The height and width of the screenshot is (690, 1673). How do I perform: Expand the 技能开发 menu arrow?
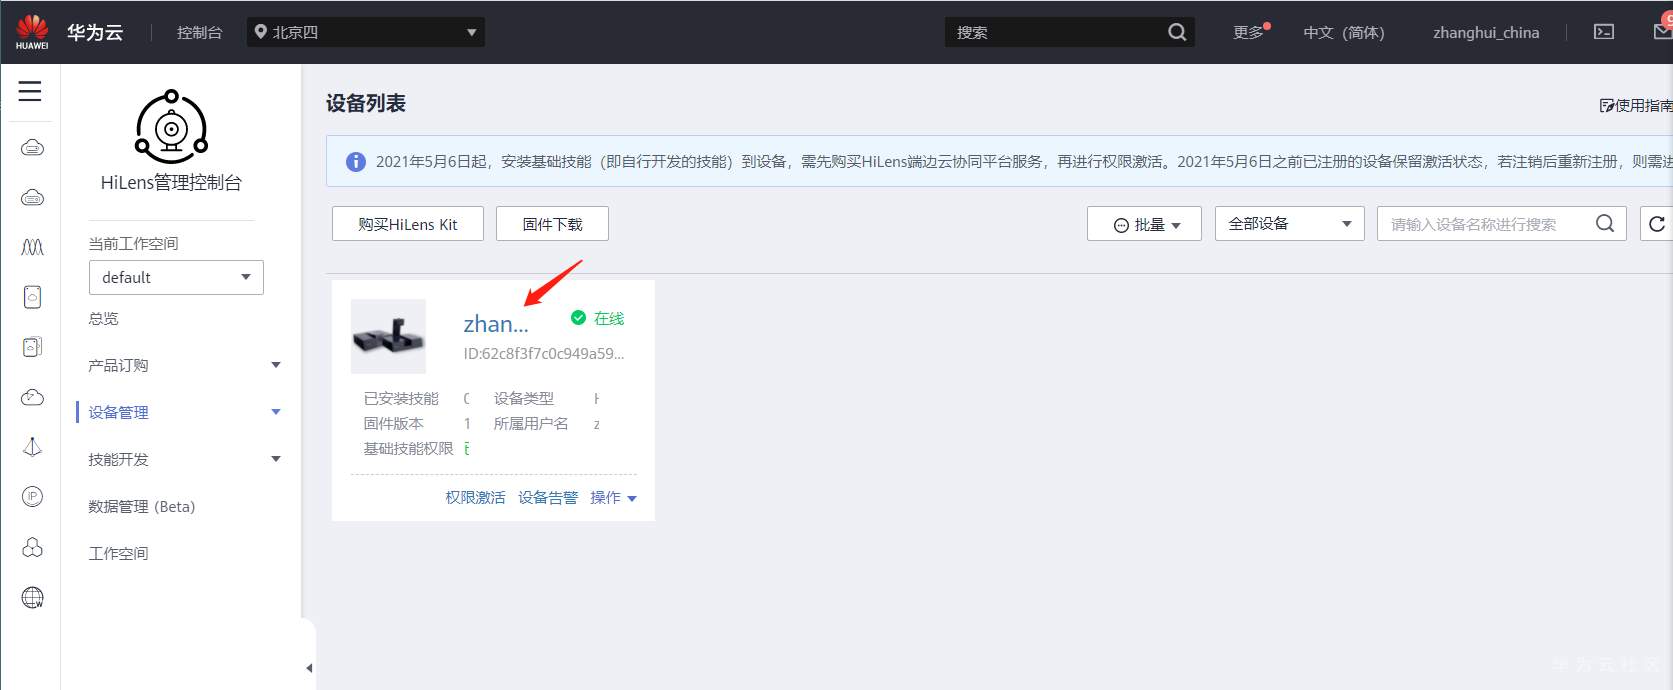pyautogui.click(x=276, y=459)
